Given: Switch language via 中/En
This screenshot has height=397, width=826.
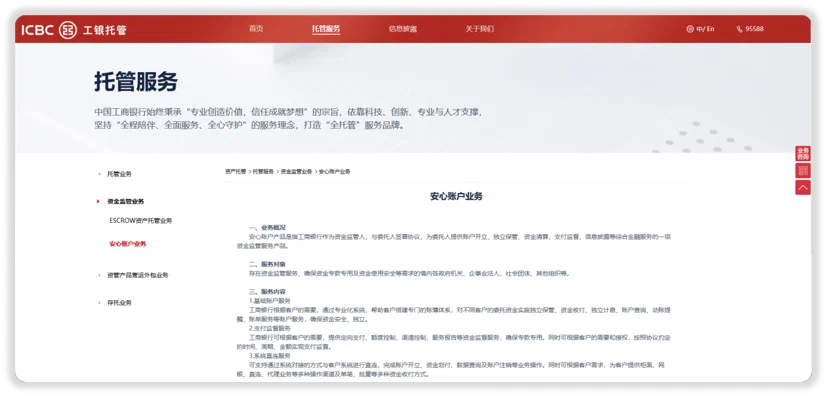Looking at the screenshot, I should [705, 29].
